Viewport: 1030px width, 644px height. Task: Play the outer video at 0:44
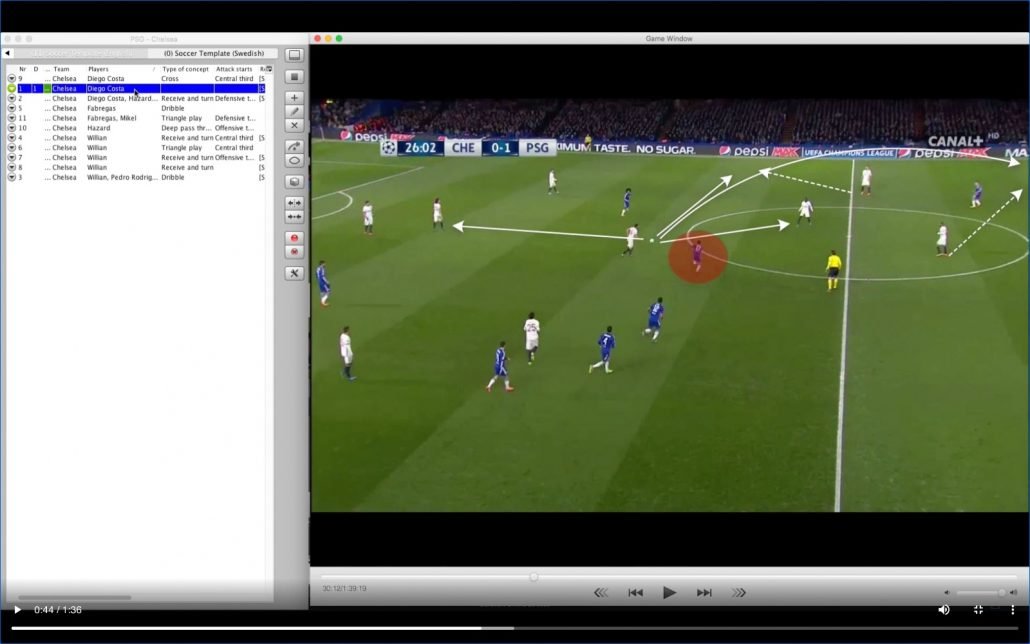(17, 610)
